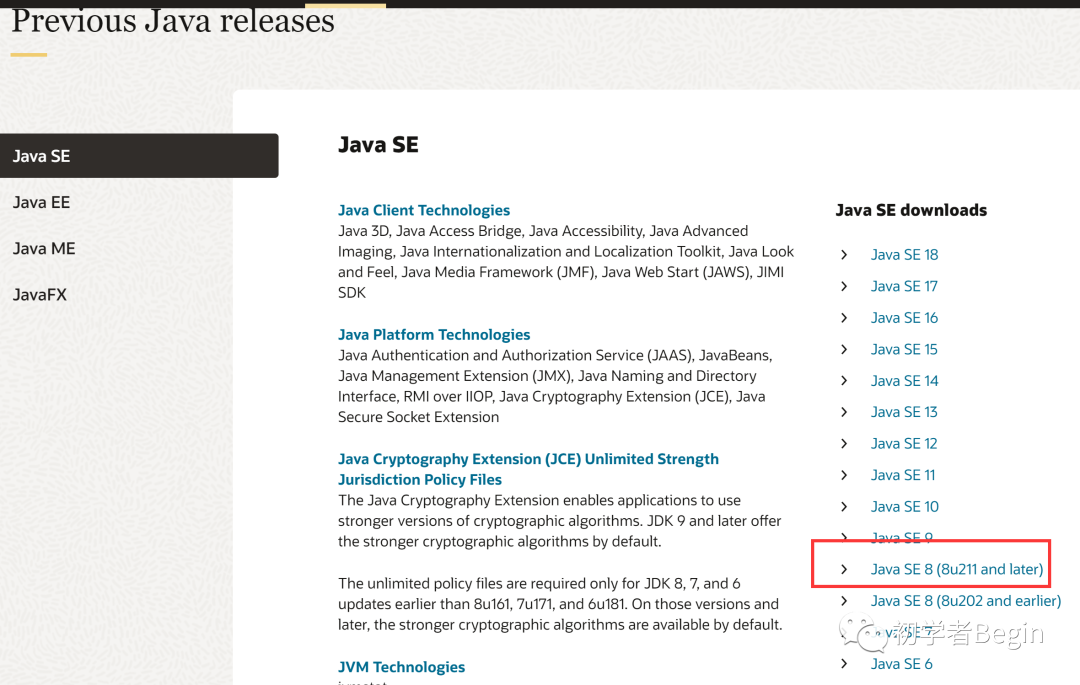This screenshot has height=685, width=1080.
Task: Open the Java SE 18 download link
Action: [904, 255]
